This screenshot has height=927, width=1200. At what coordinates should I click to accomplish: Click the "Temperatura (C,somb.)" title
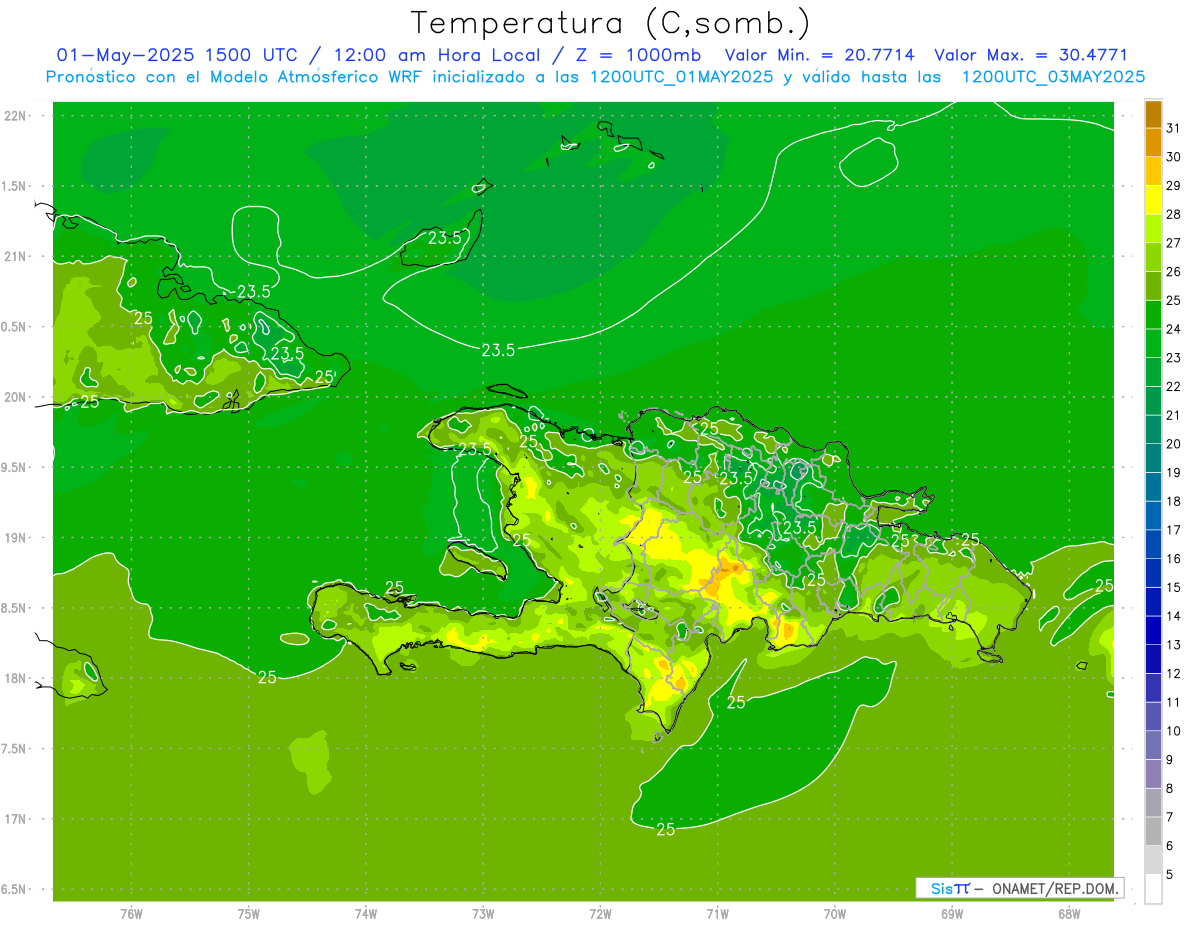[611, 23]
